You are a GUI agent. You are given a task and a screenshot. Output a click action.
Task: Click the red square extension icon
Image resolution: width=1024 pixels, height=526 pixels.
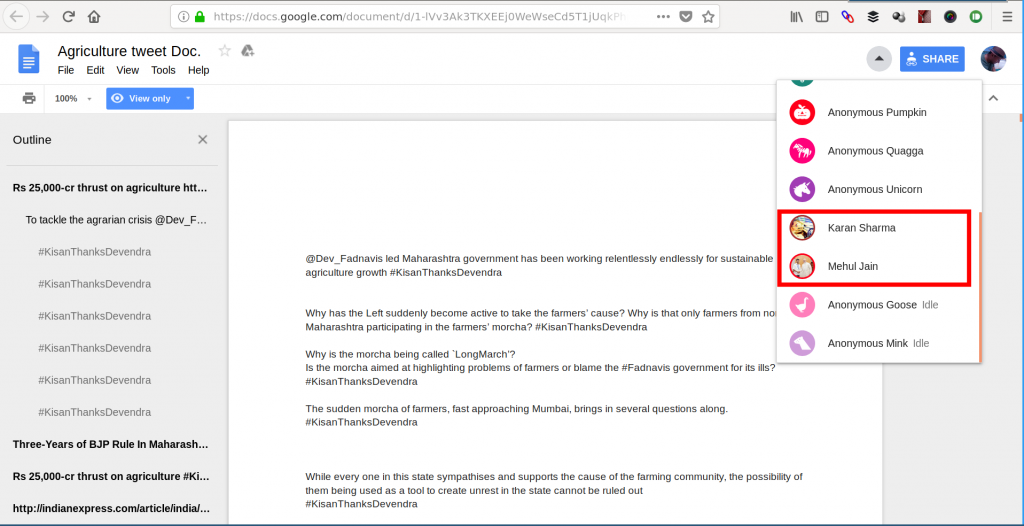pos(924,17)
